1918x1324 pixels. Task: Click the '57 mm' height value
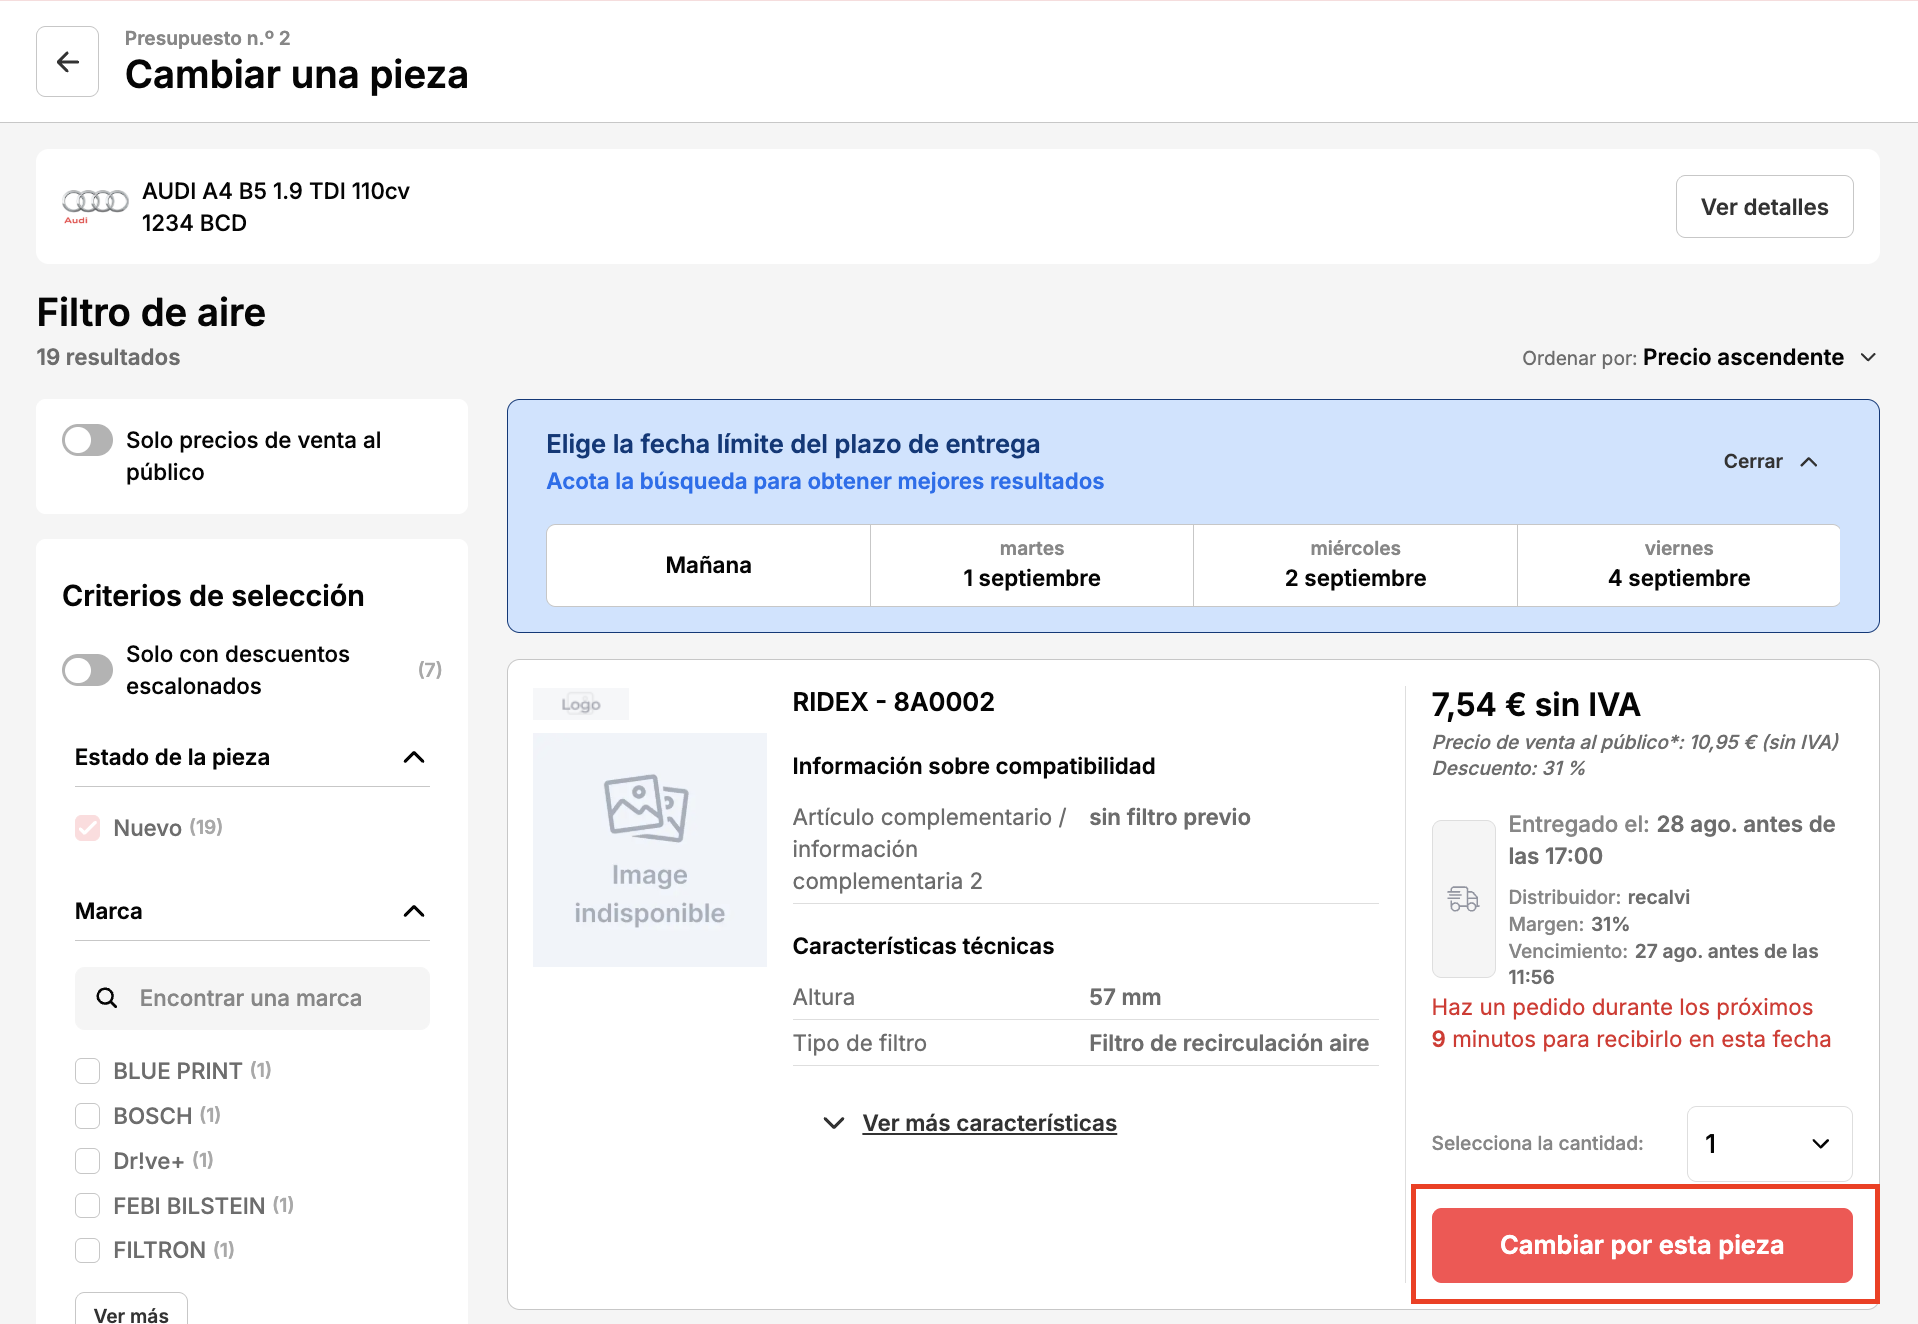click(1125, 997)
